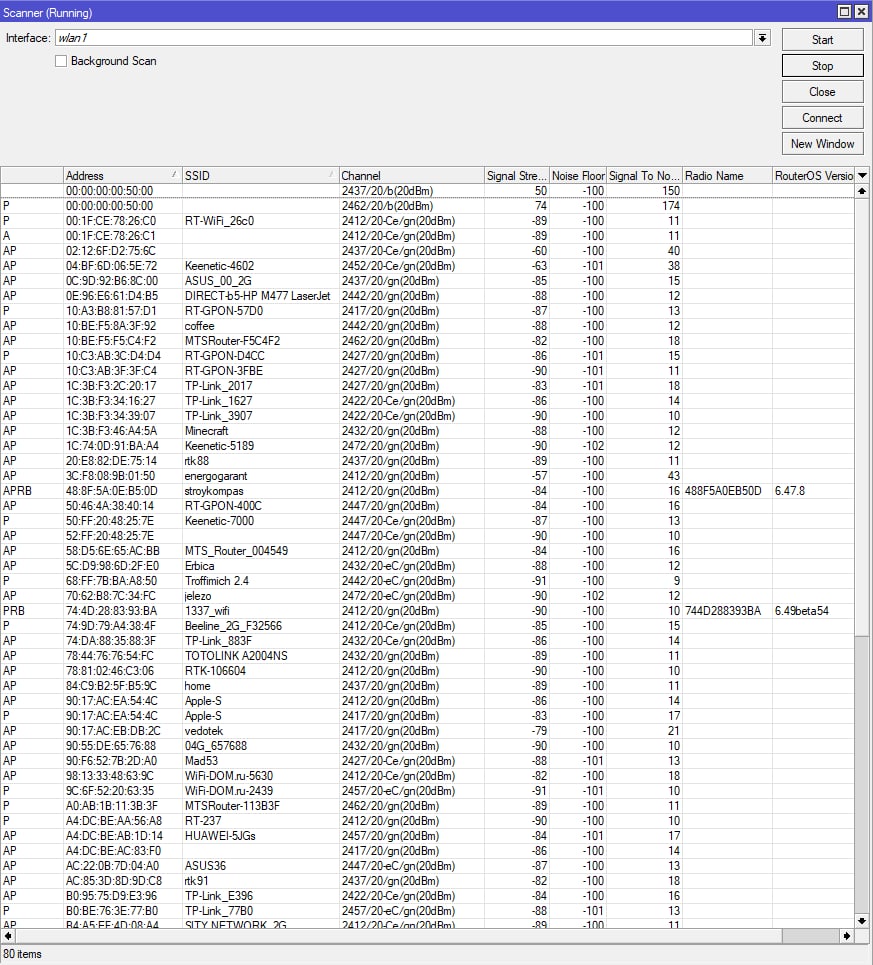Click RouterOS version 6.47.8 cell
This screenshot has width=873, height=965.
click(790, 491)
